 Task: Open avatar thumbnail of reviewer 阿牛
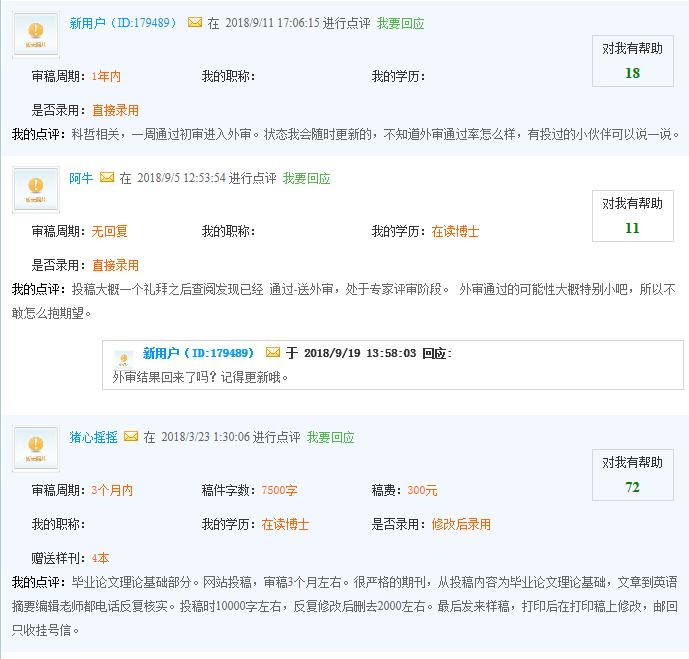coord(36,190)
